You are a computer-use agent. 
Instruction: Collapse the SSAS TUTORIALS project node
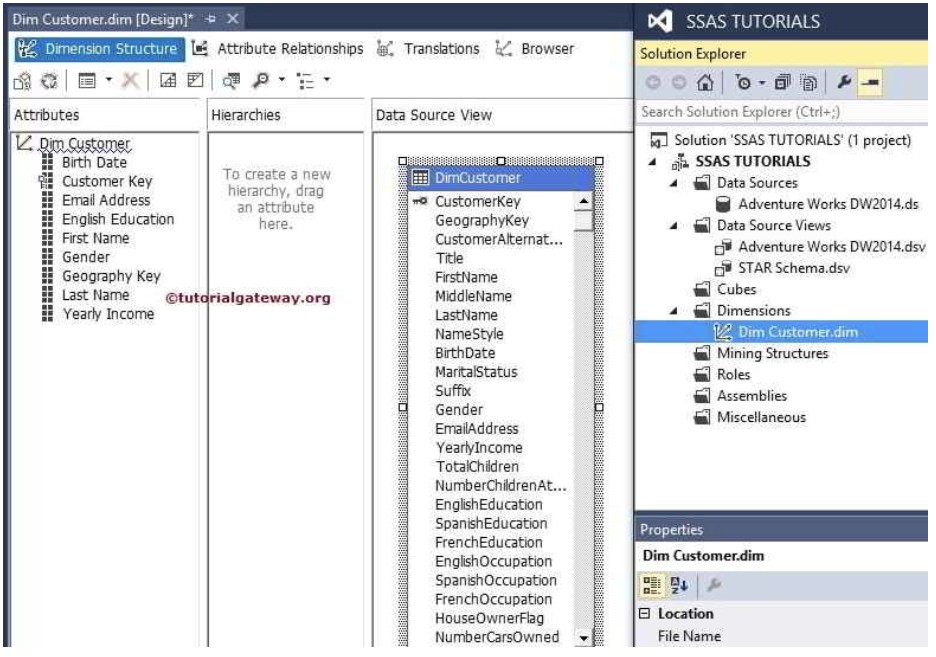(652, 162)
